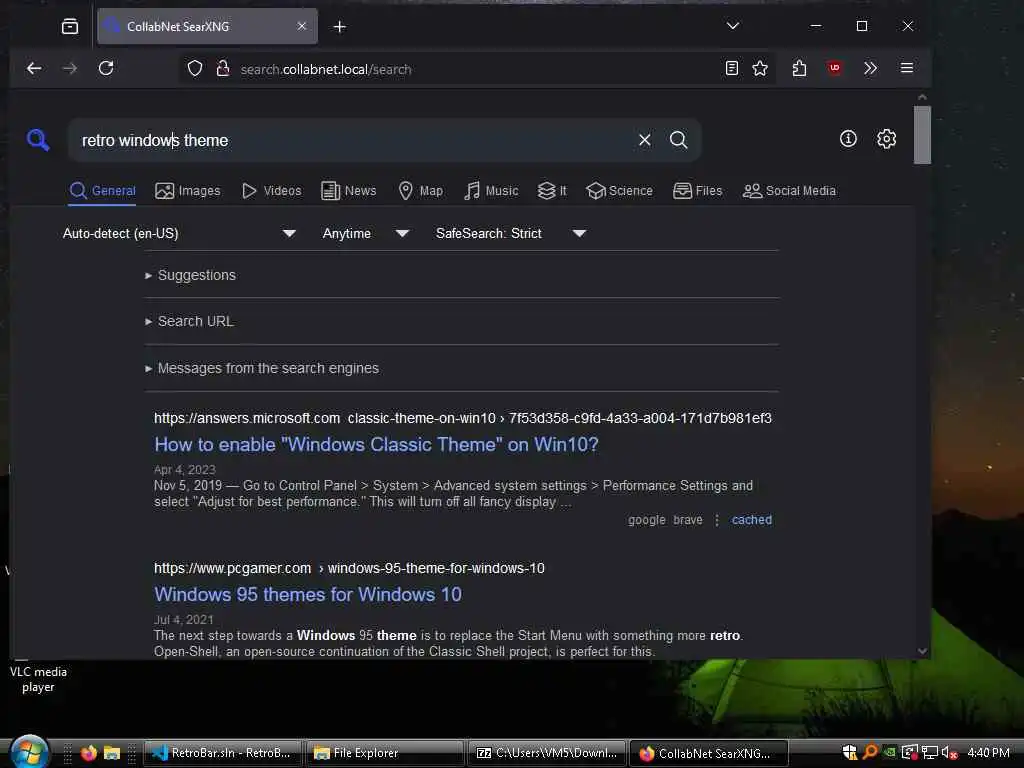Open the Auto-detect (en-US) language dropdown

click(x=179, y=233)
